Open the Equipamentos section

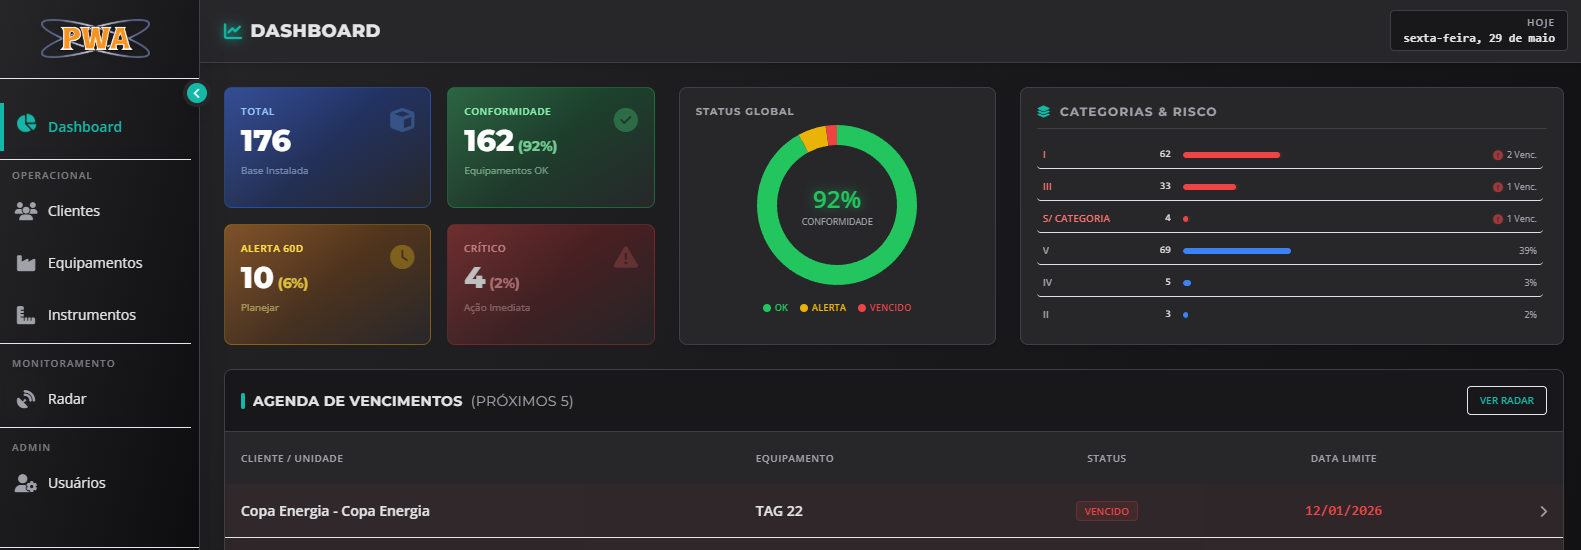tap(95, 263)
